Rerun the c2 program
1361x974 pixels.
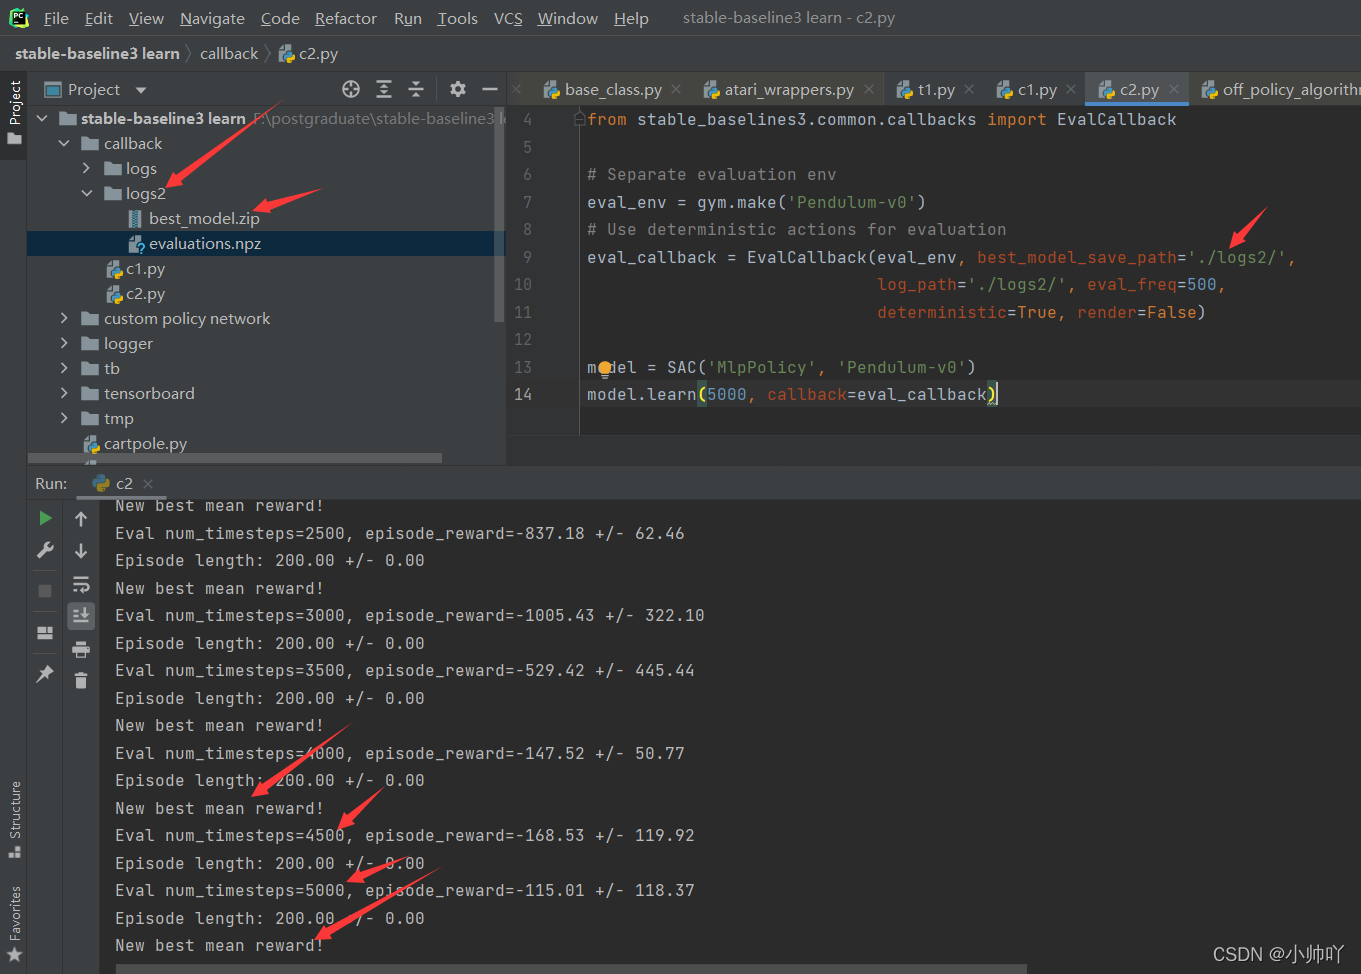coord(44,518)
